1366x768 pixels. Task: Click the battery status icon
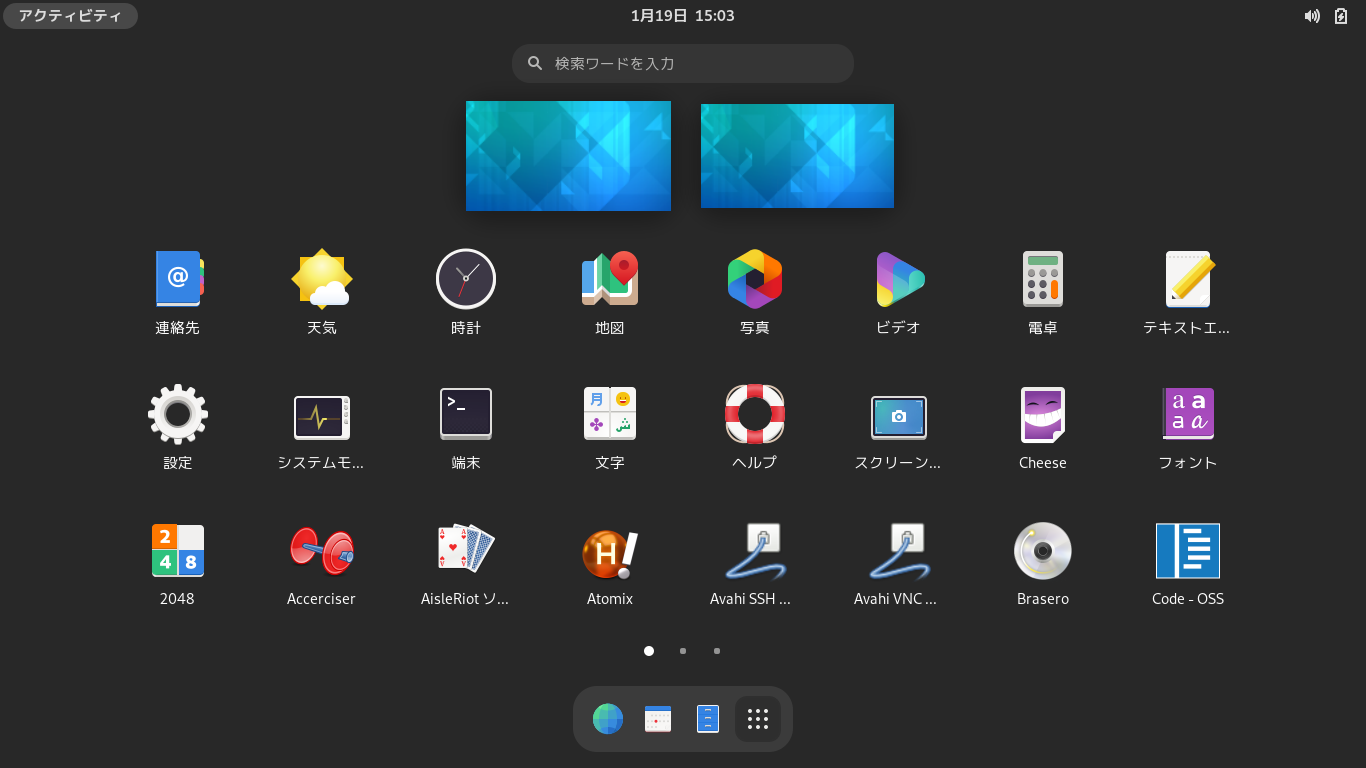(1342, 16)
